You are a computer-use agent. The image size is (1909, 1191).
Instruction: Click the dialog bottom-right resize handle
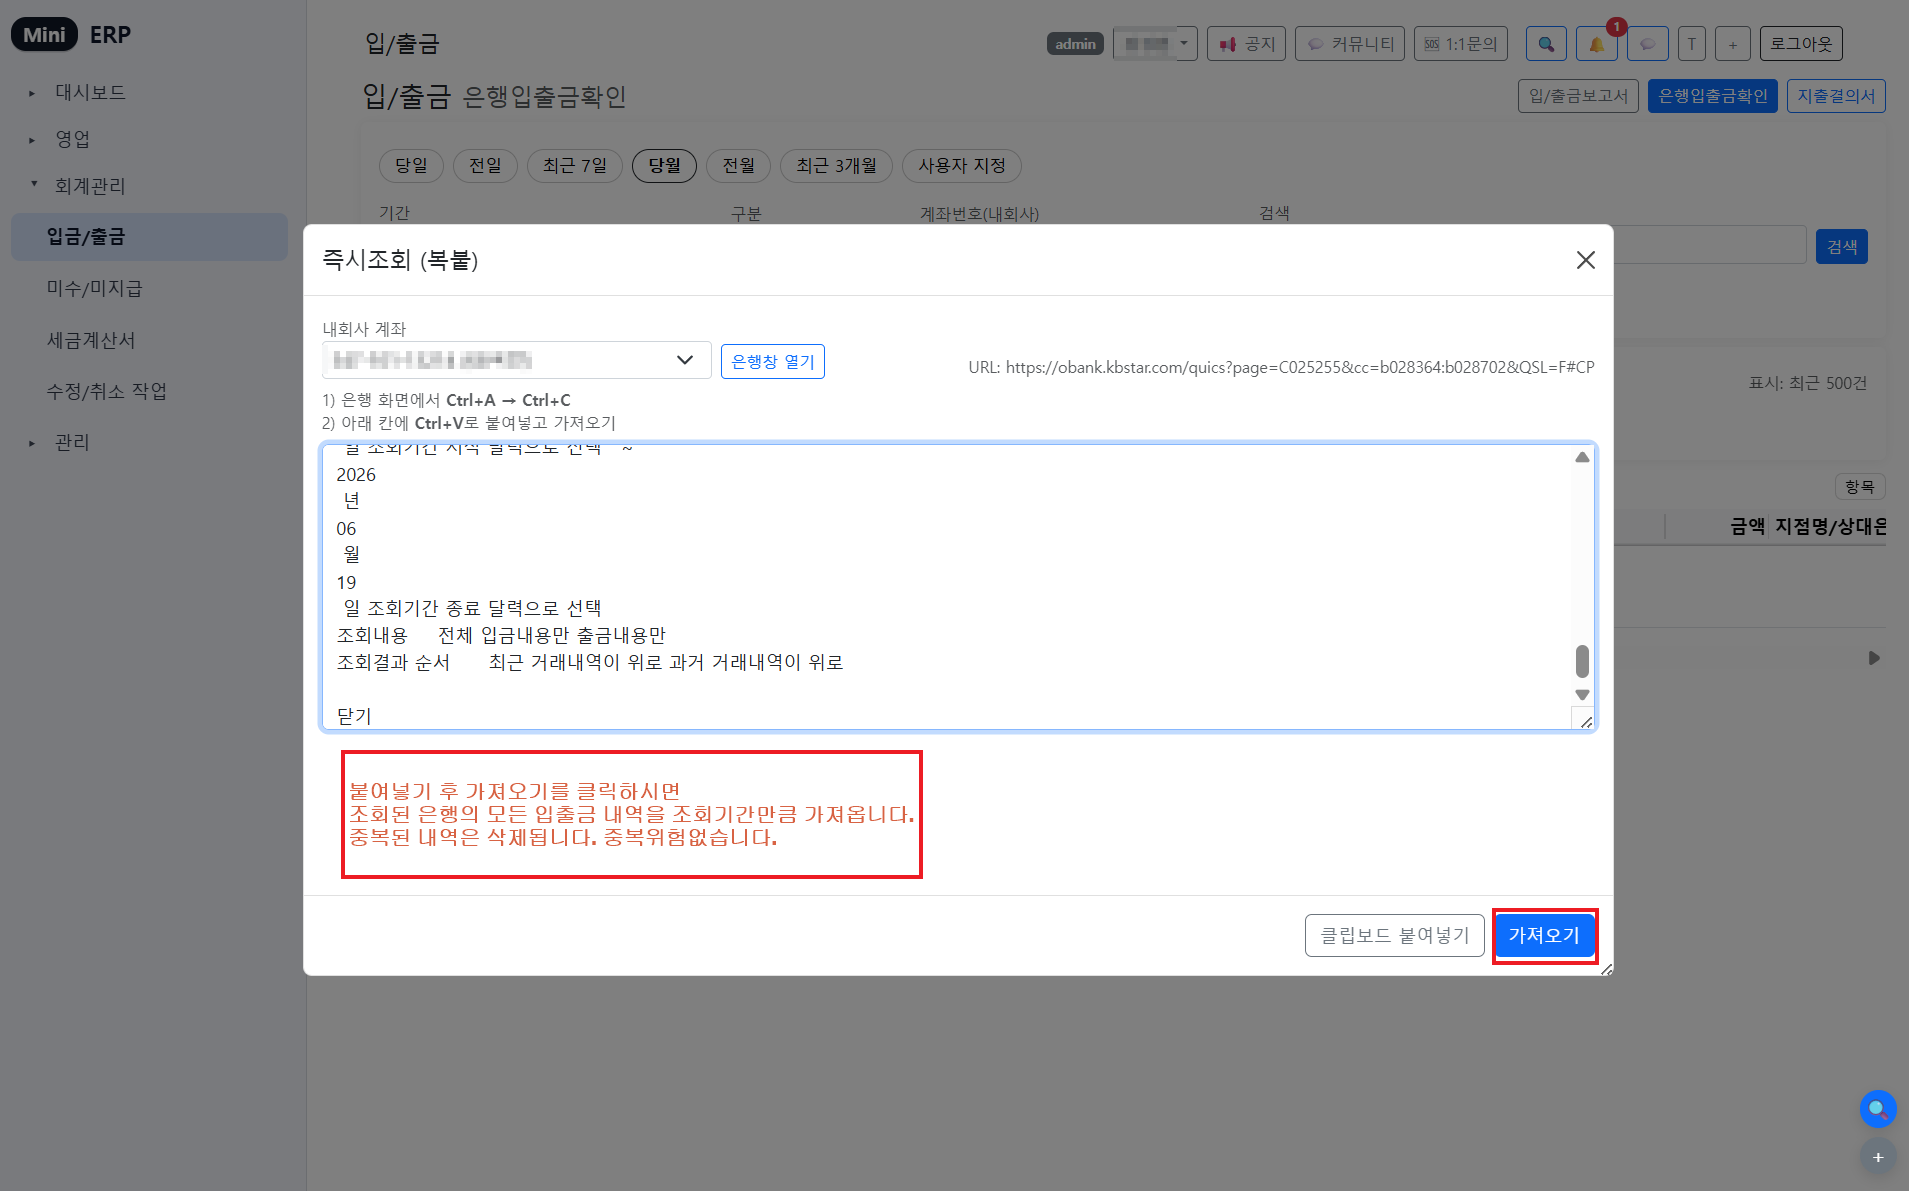coord(1605,968)
